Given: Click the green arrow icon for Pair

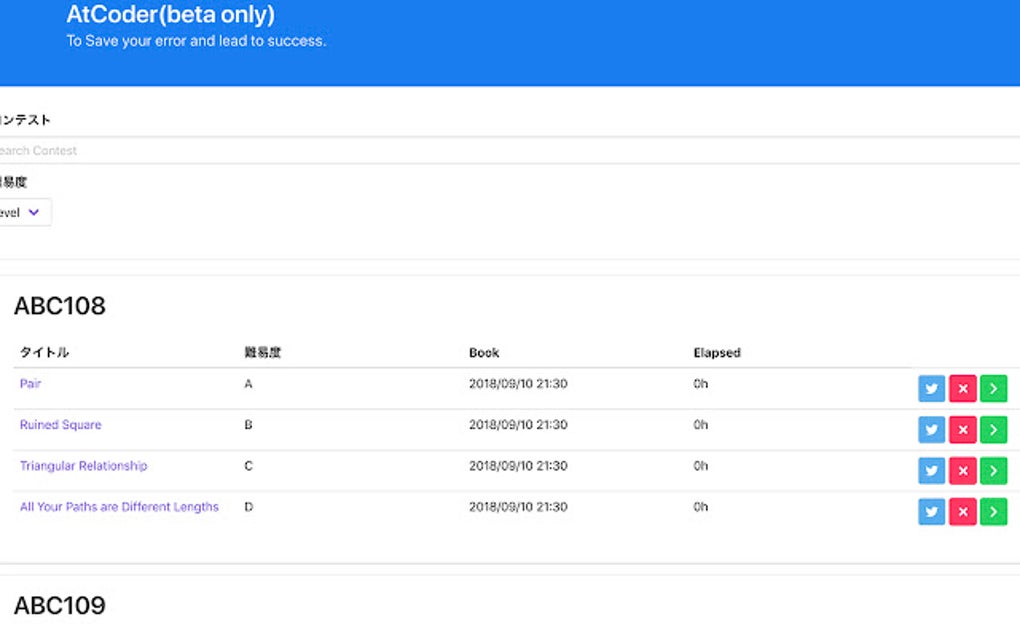Looking at the screenshot, I should coord(993,389).
